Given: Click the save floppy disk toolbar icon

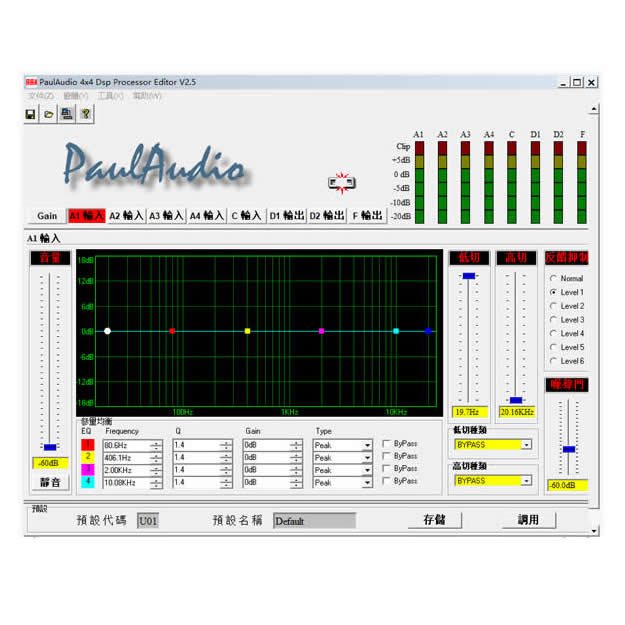Looking at the screenshot, I should [x=30, y=114].
